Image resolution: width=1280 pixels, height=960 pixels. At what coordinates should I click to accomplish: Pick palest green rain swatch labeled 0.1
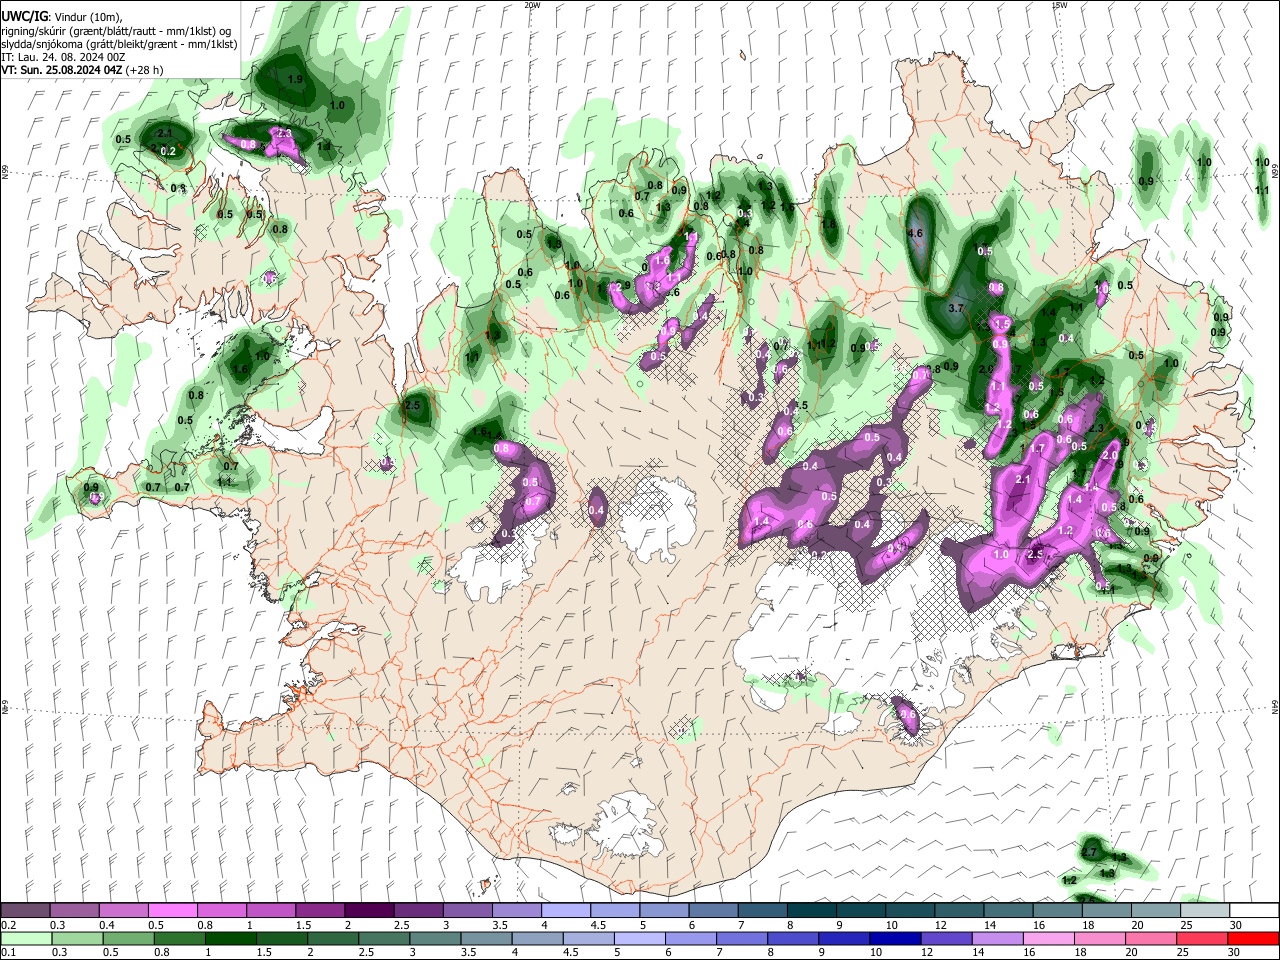[x=25, y=938]
